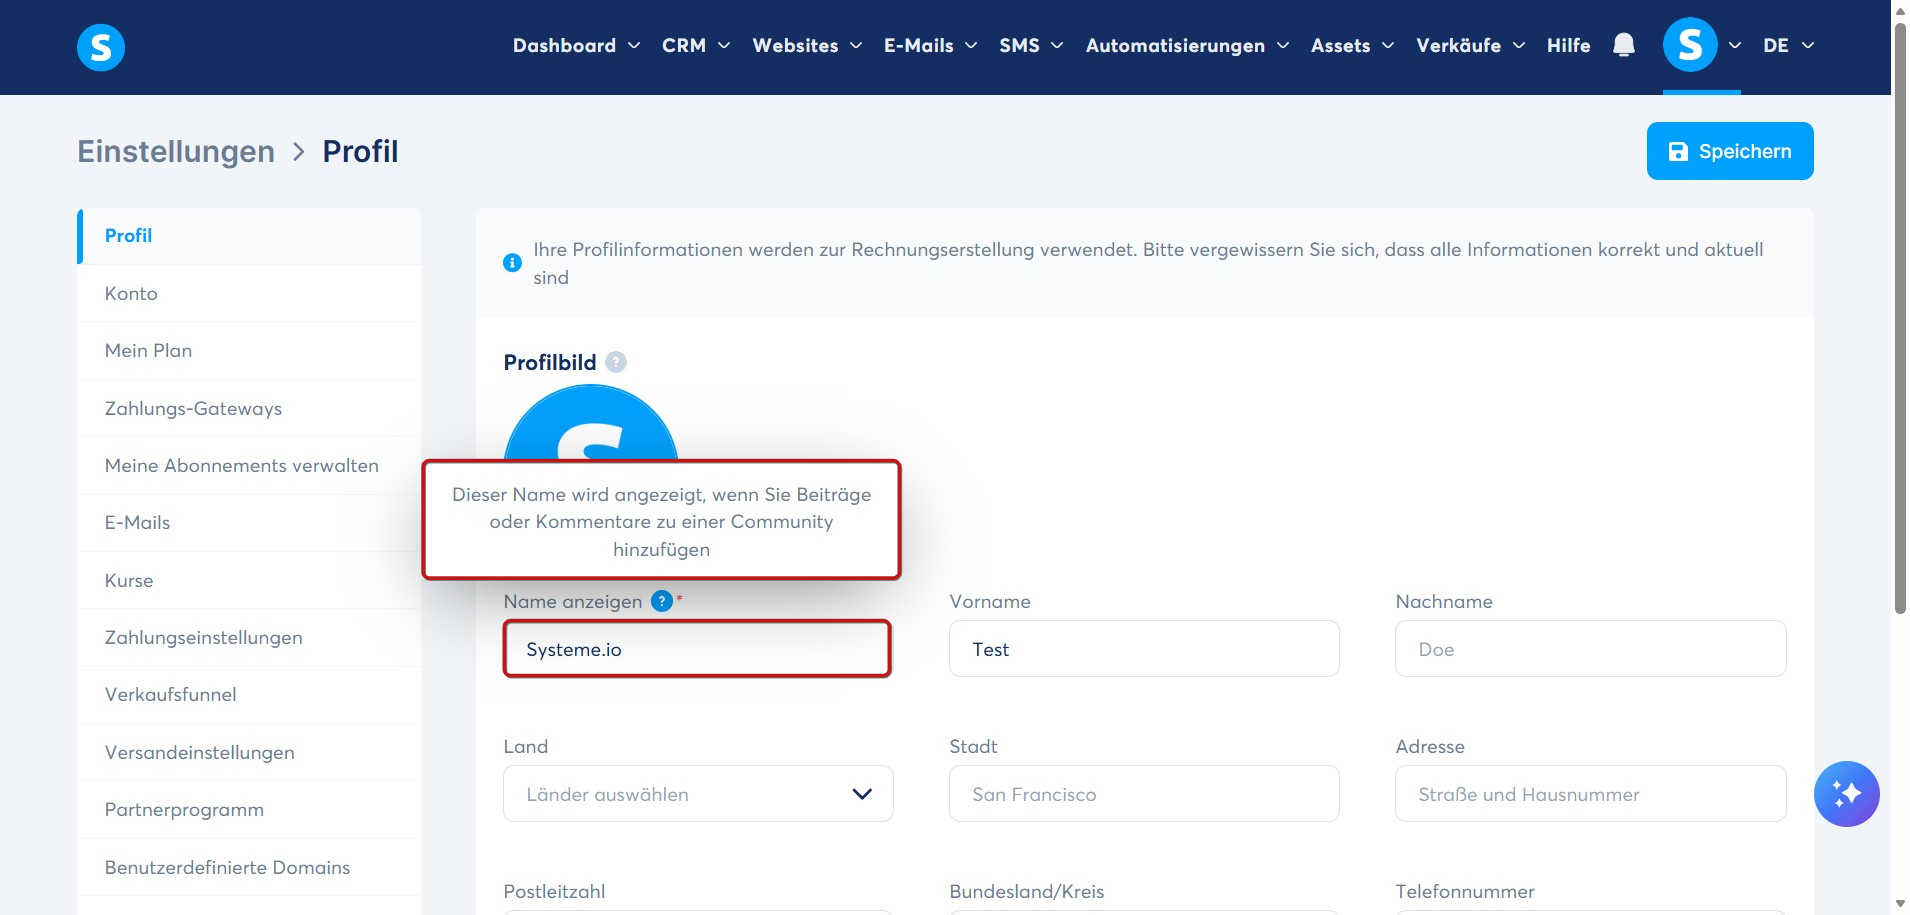Expand the CRM menu
The width and height of the screenshot is (1910, 915).
tap(696, 45)
